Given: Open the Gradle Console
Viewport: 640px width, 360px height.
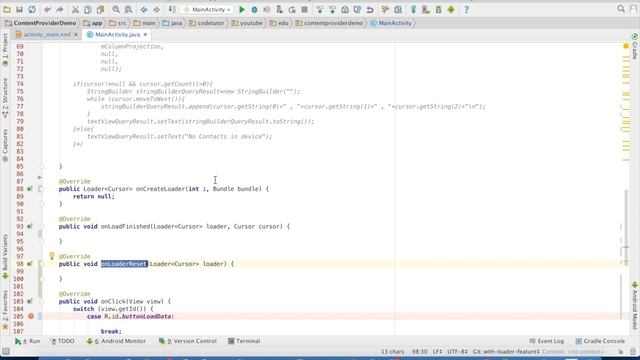Looking at the screenshot, I should coord(600,341).
